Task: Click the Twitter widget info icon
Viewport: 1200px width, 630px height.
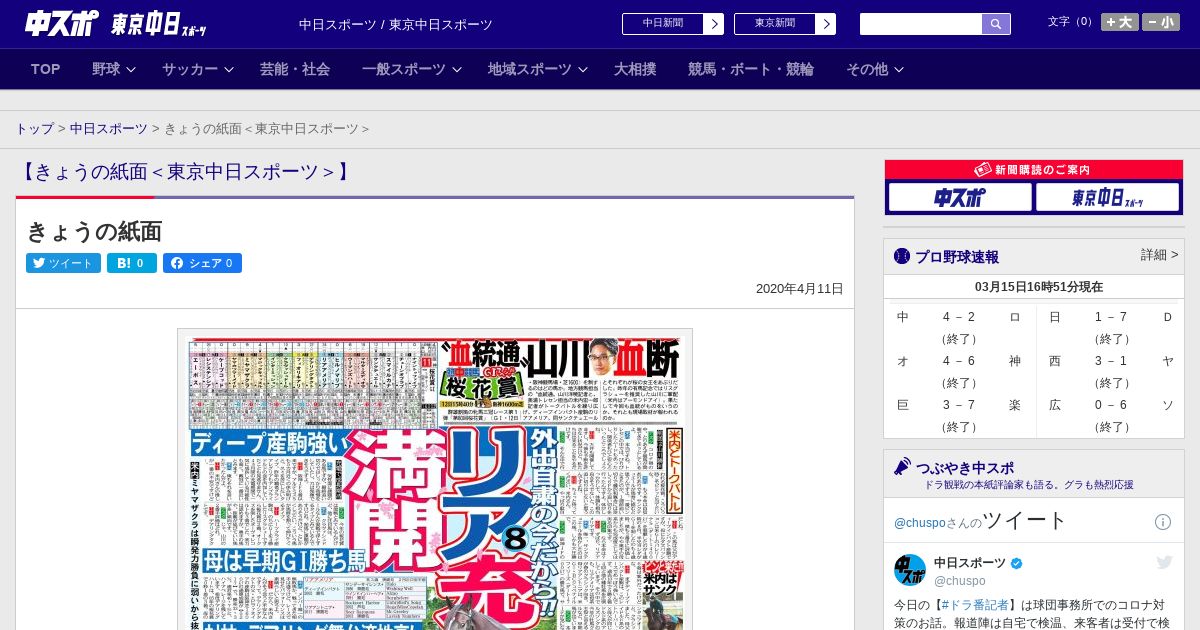Action: (x=1163, y=522)
